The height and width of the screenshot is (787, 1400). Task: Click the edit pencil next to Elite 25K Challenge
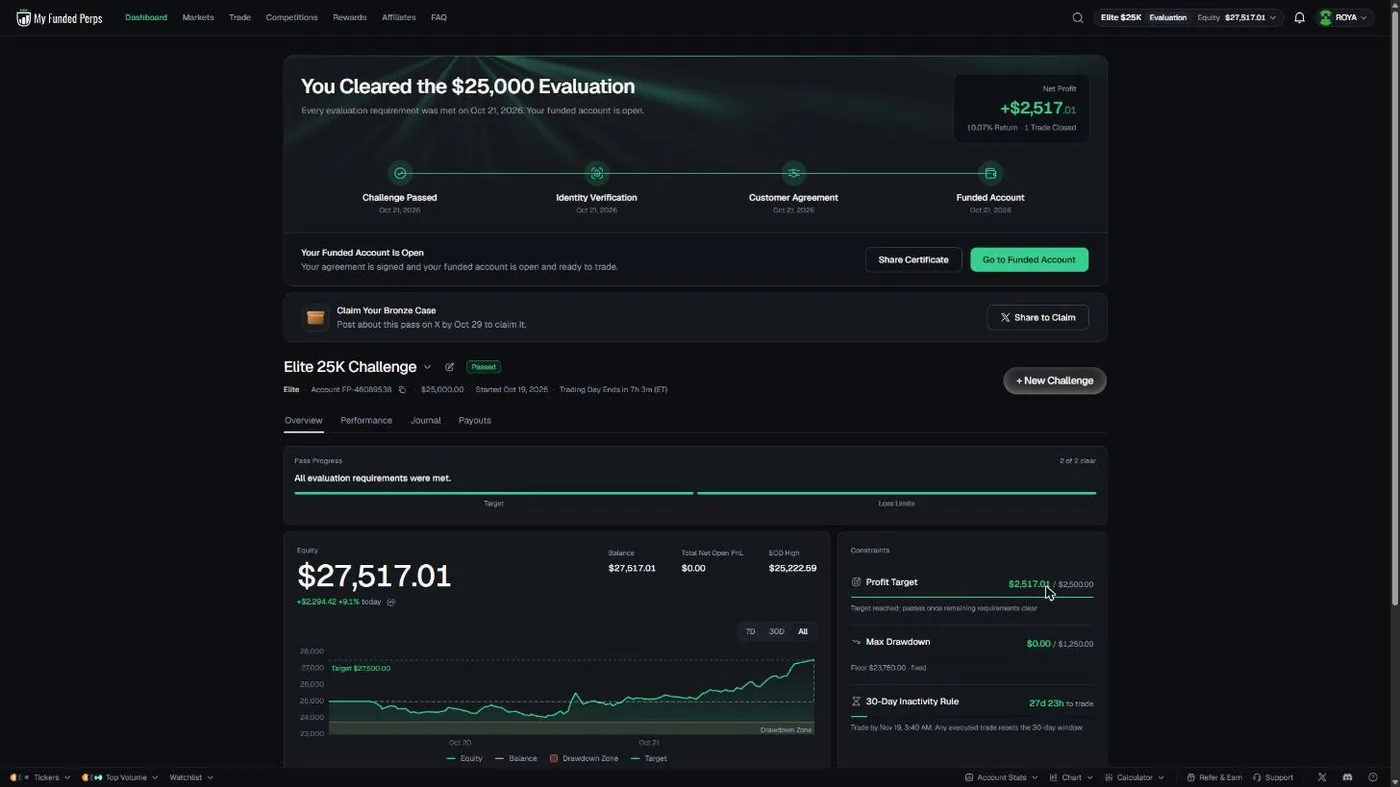[x=449, y=367]
